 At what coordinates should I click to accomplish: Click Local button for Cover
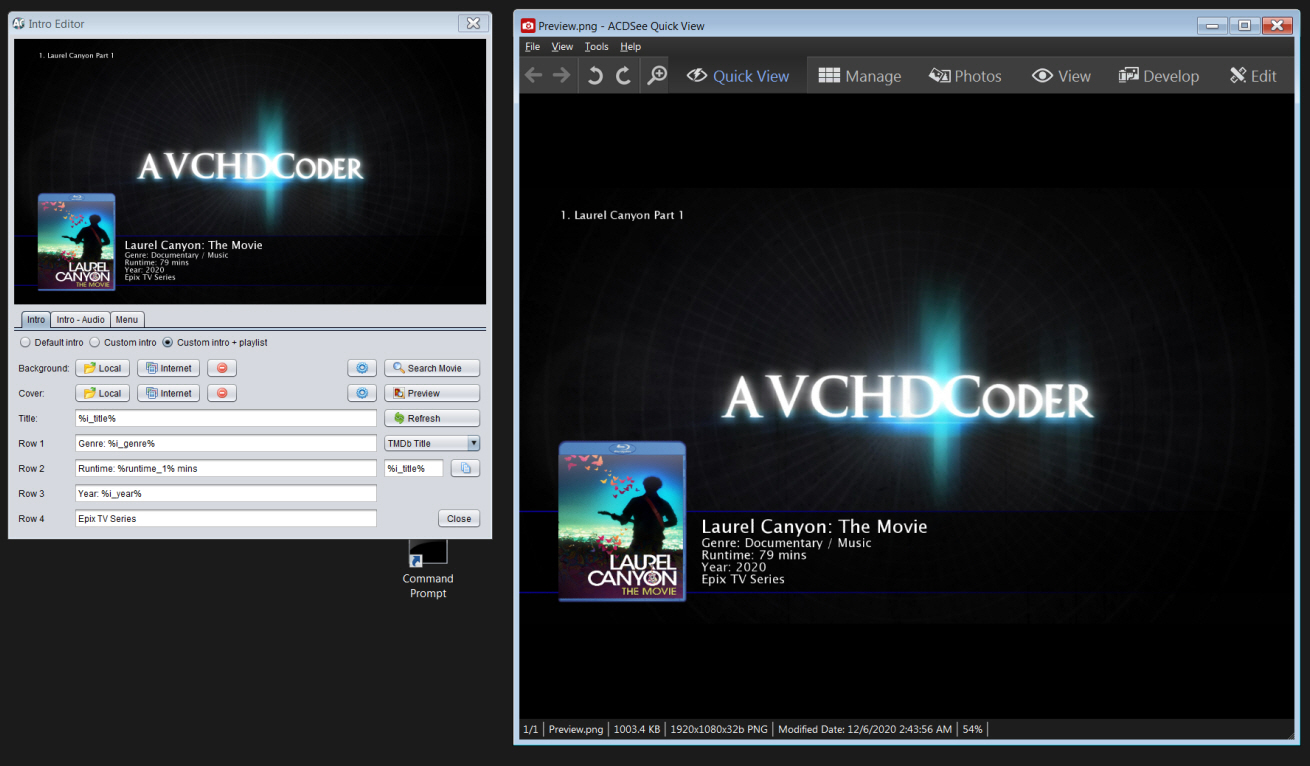102,393
